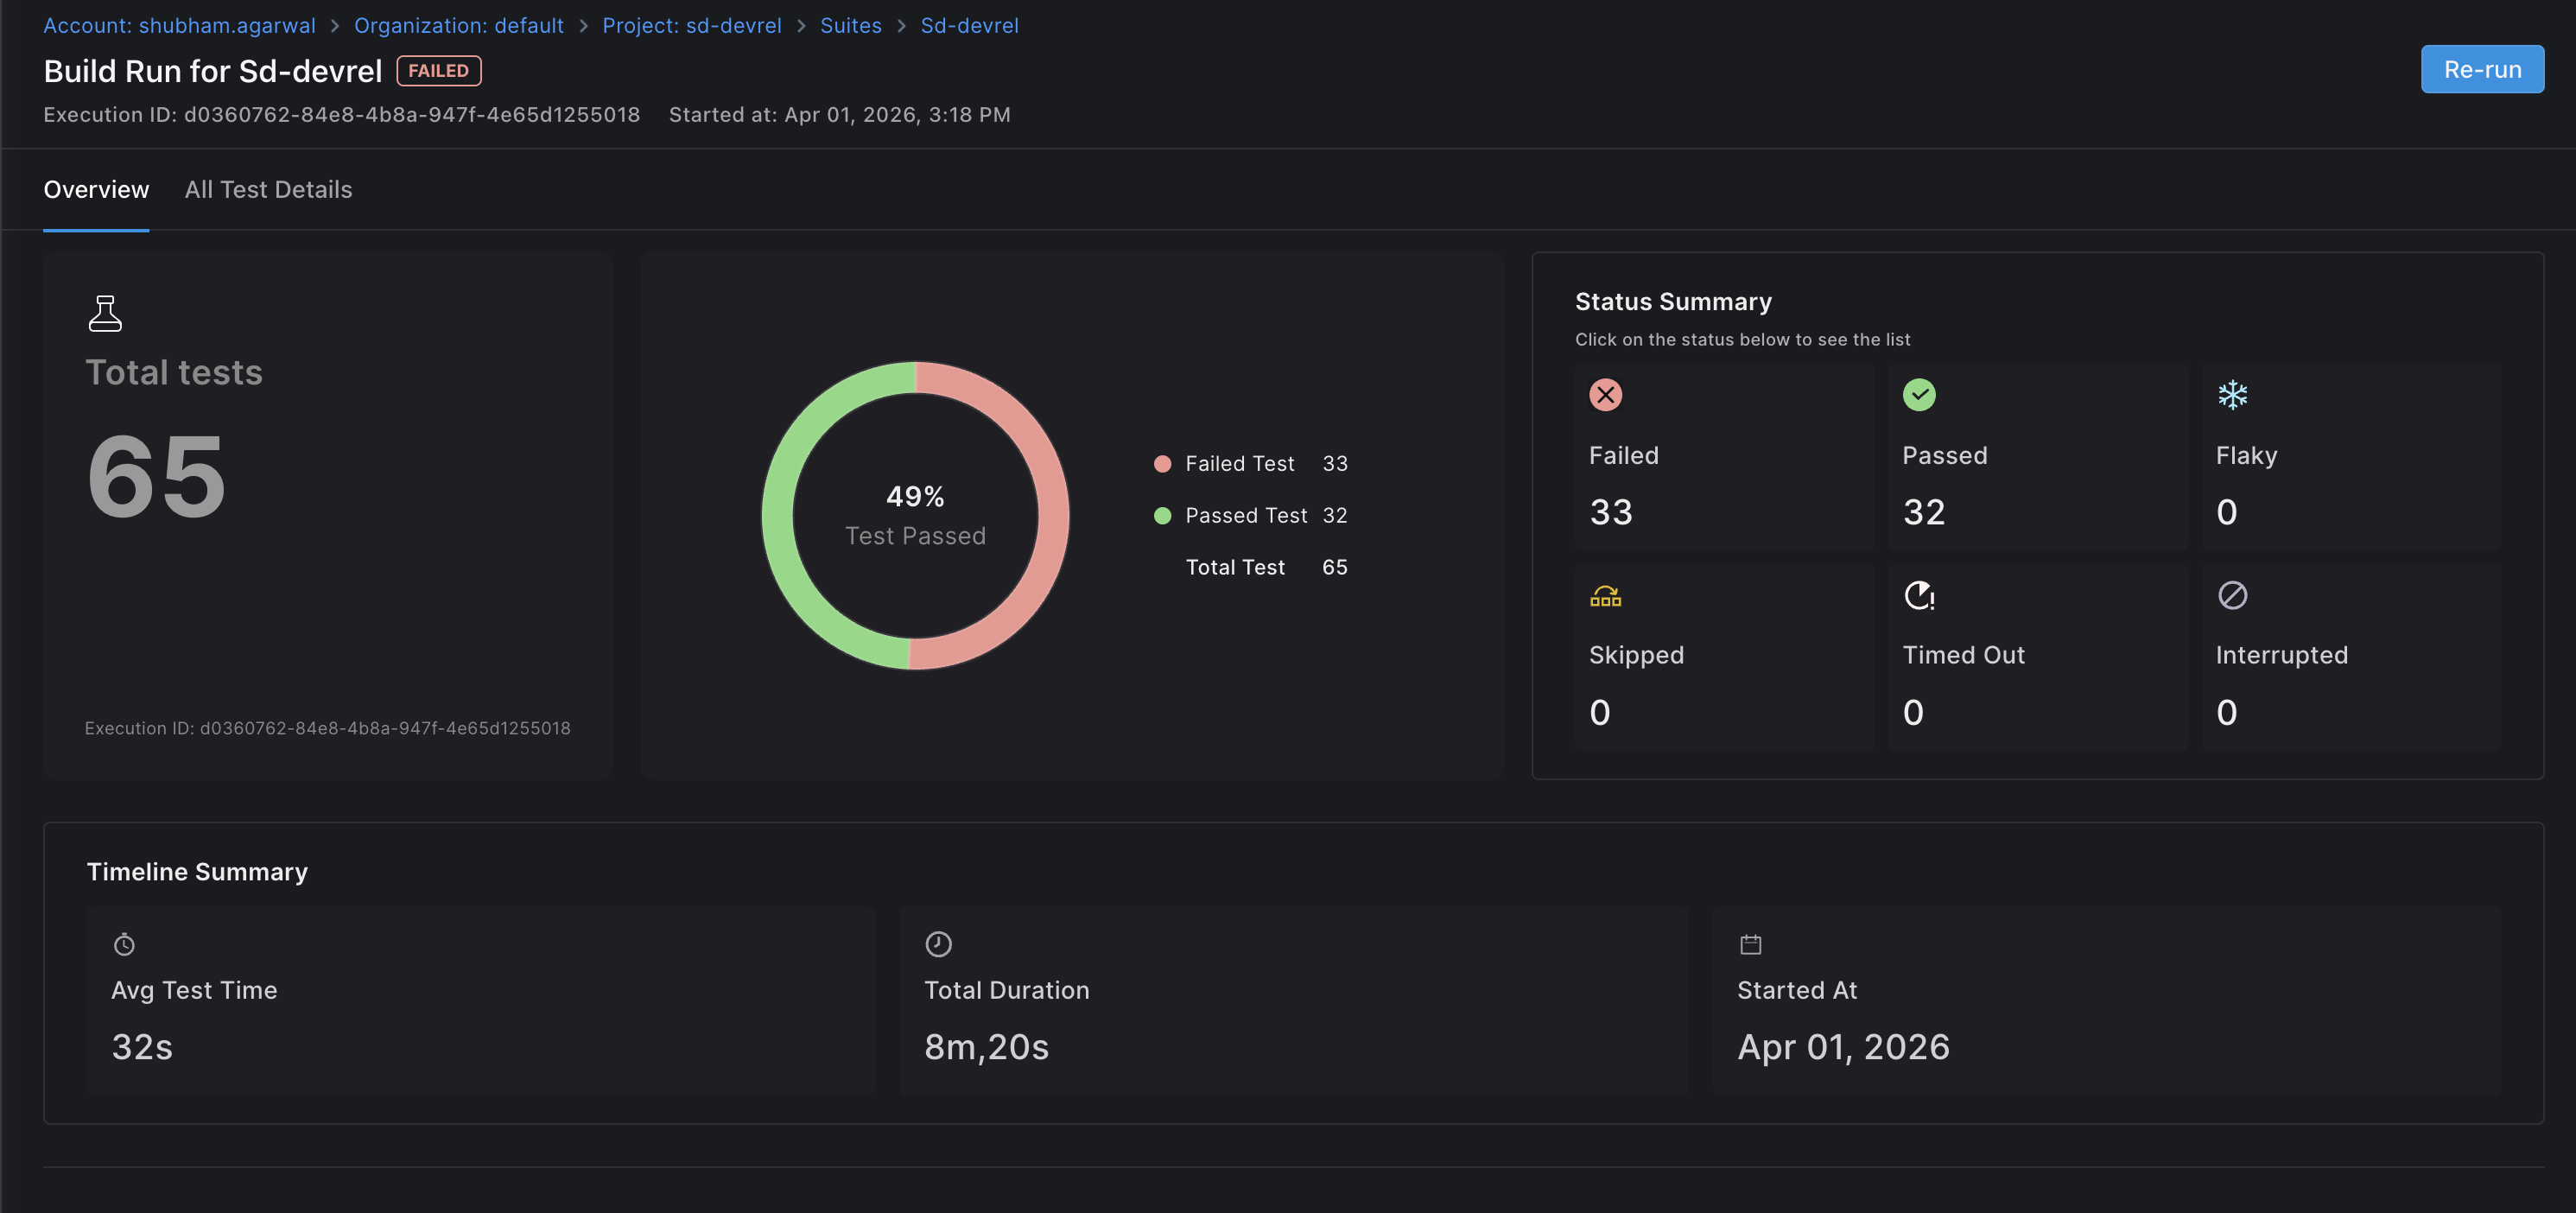
Task: Click 'Click on the status below' hint text
Action: click(x=1742, y=340)
